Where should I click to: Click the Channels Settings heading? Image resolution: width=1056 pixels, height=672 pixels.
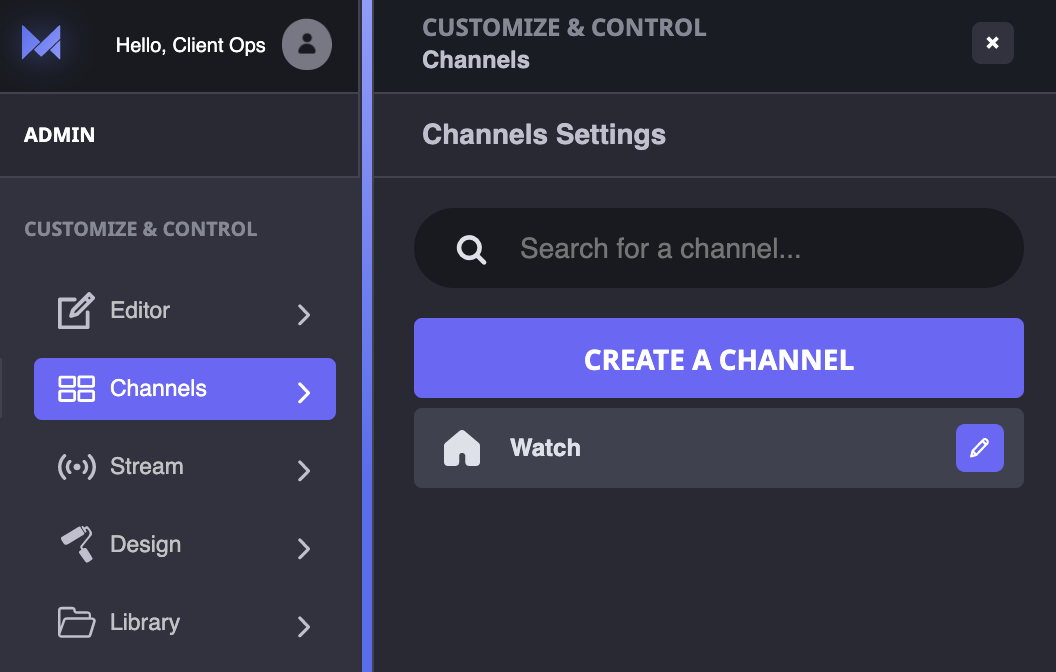pos(543,135)
